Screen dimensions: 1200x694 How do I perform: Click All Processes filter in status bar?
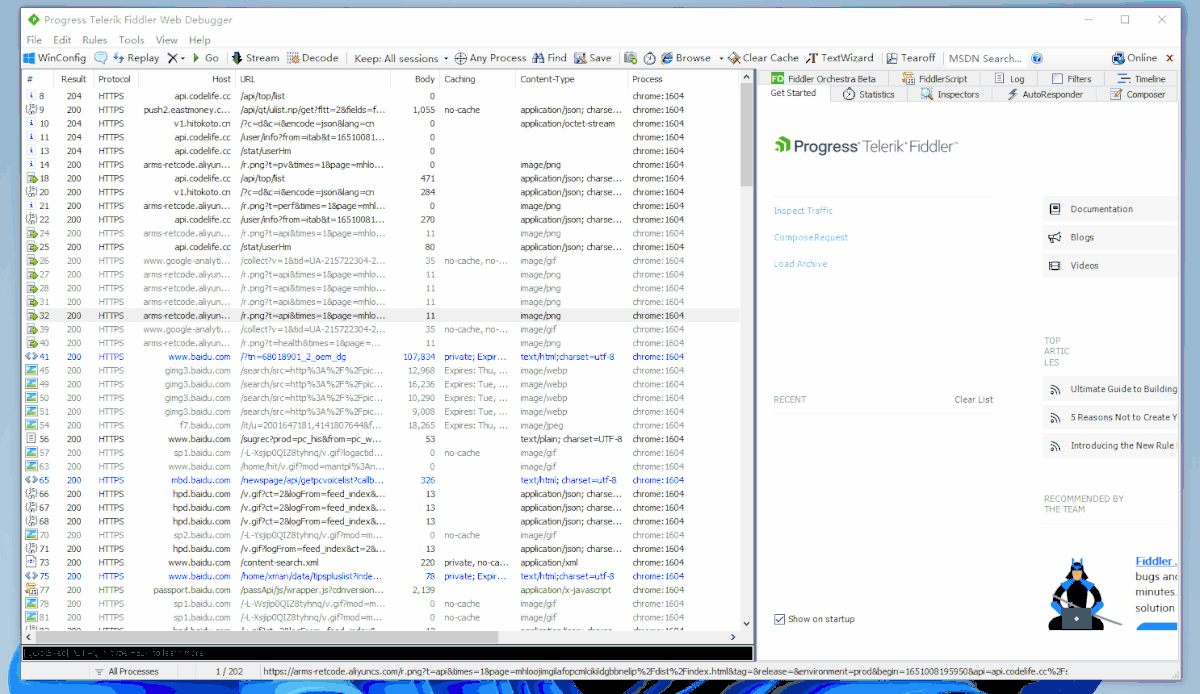pyautogui.click(x=125, y=671)
